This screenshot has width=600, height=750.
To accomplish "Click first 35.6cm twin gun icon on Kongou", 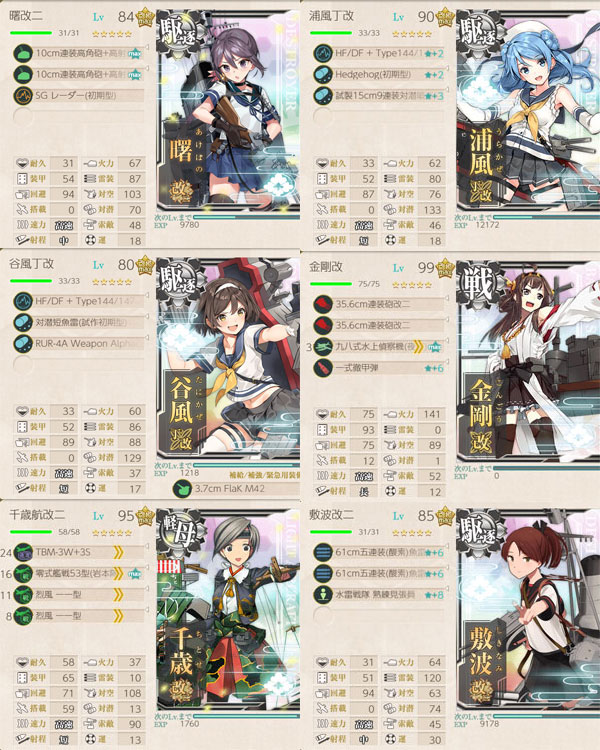I will pyautogui.click(x=323, y=304).
